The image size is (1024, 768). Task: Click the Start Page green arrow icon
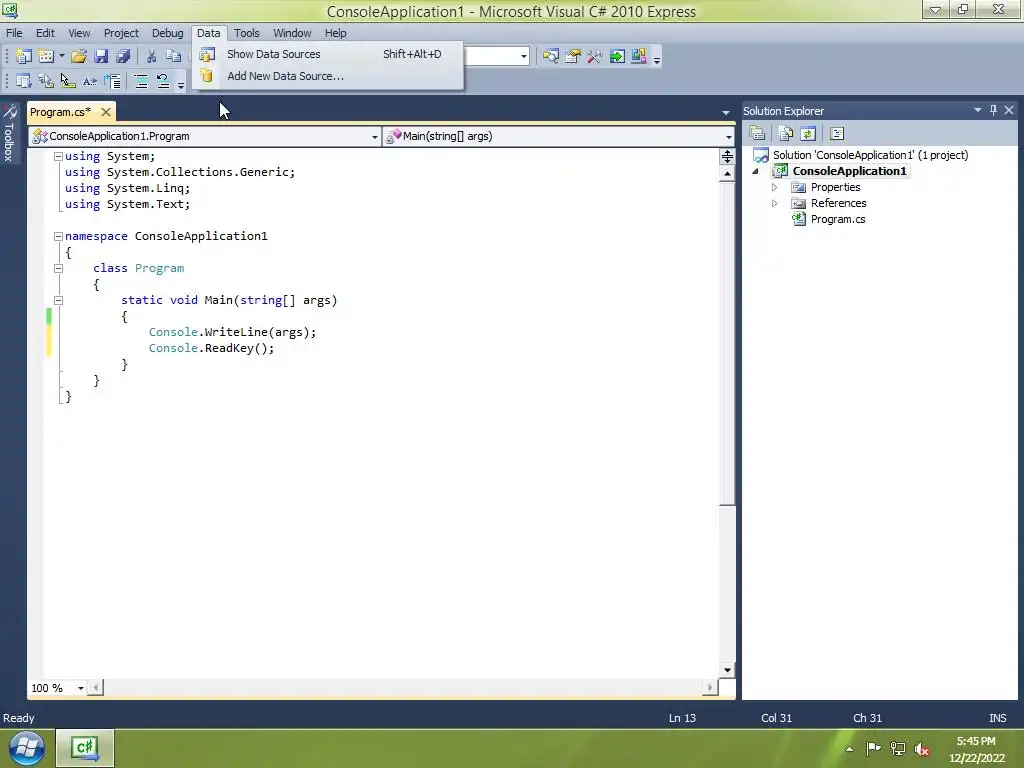(x=616, y=57)
